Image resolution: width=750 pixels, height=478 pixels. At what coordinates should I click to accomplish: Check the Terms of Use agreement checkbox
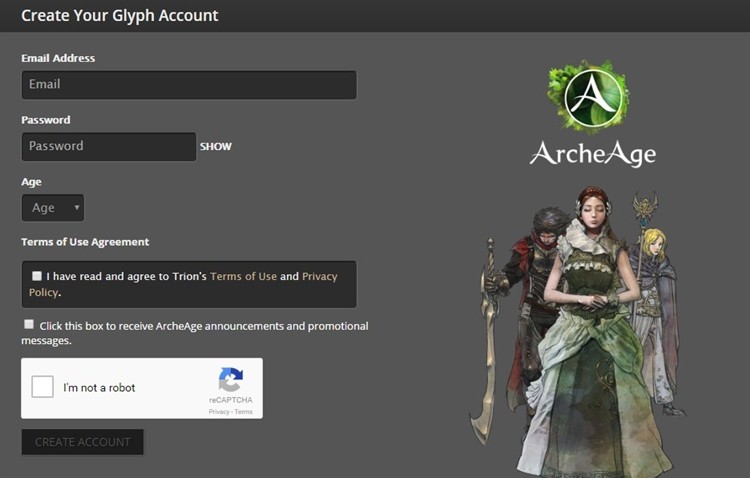pyautogui.click(x=37, y=276)
